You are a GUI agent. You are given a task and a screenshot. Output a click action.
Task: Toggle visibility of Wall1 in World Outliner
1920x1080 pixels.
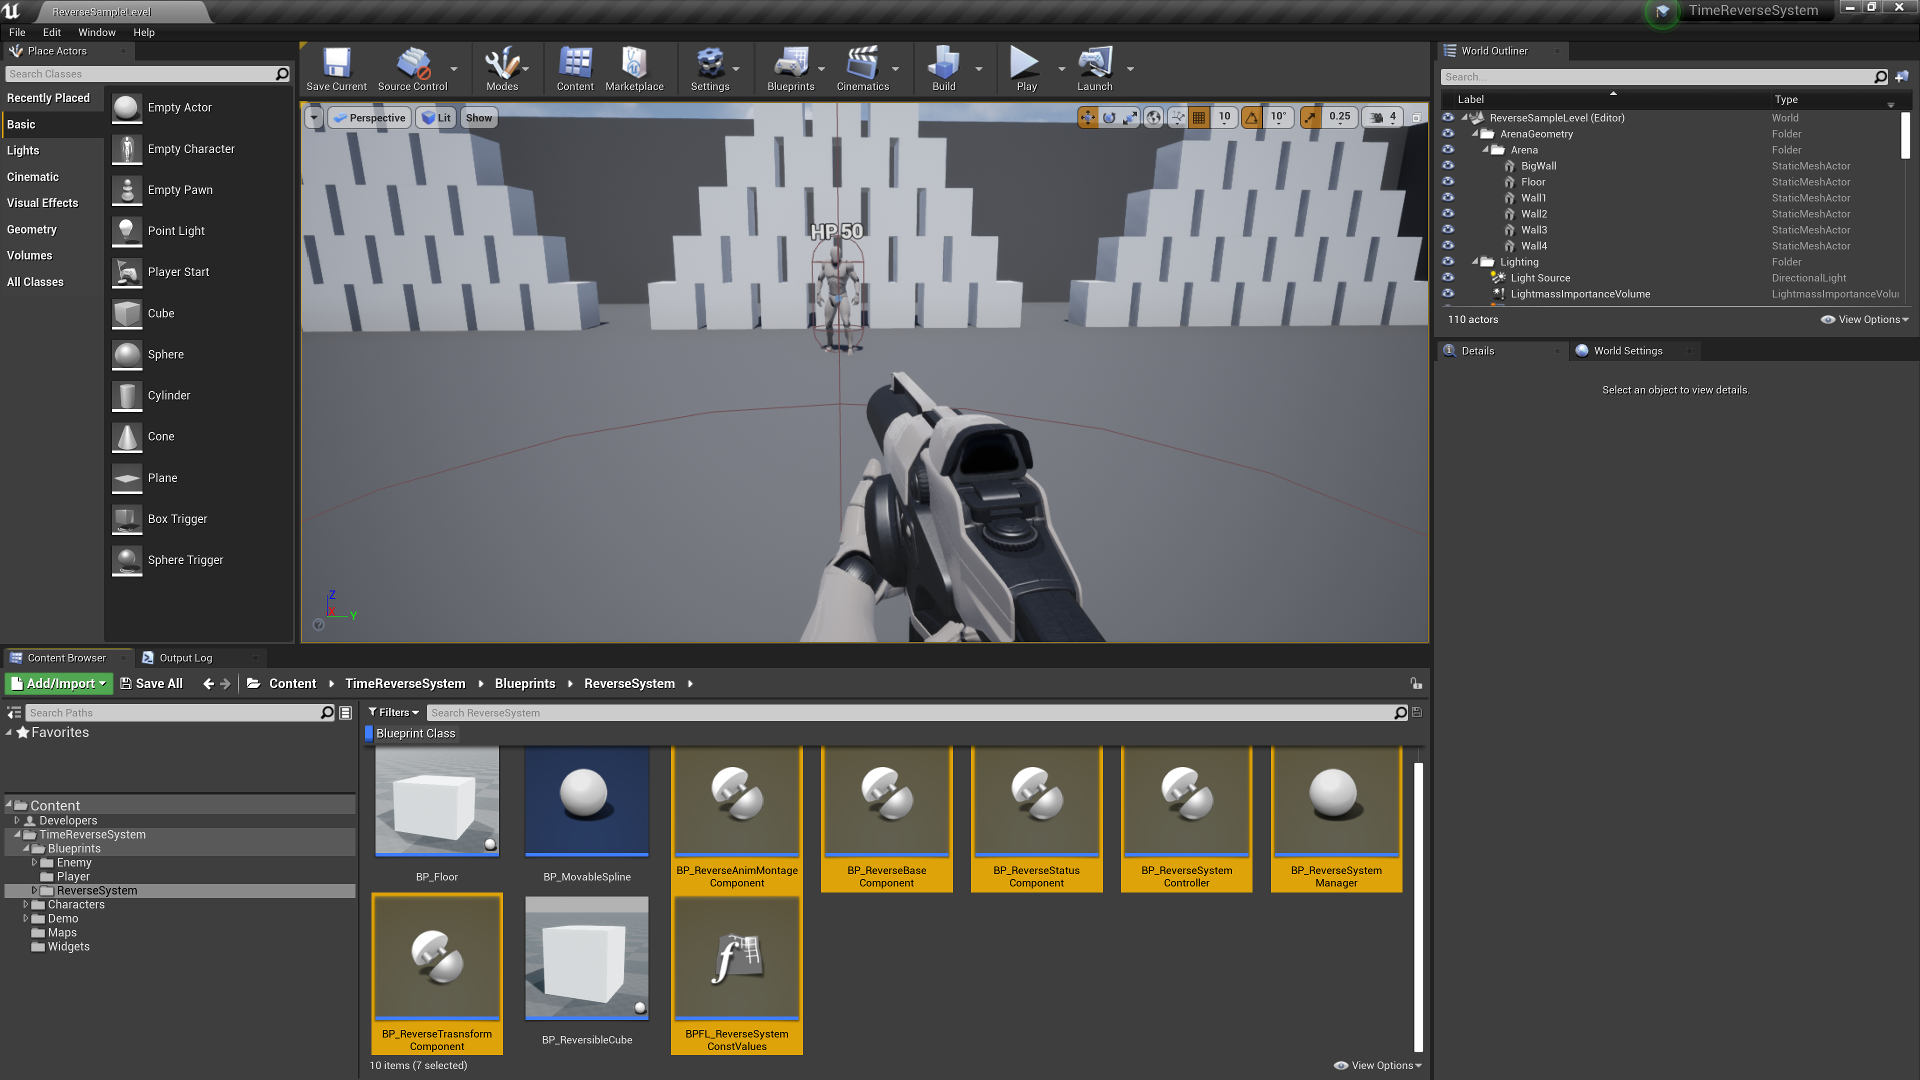(x=1448, y=198)
